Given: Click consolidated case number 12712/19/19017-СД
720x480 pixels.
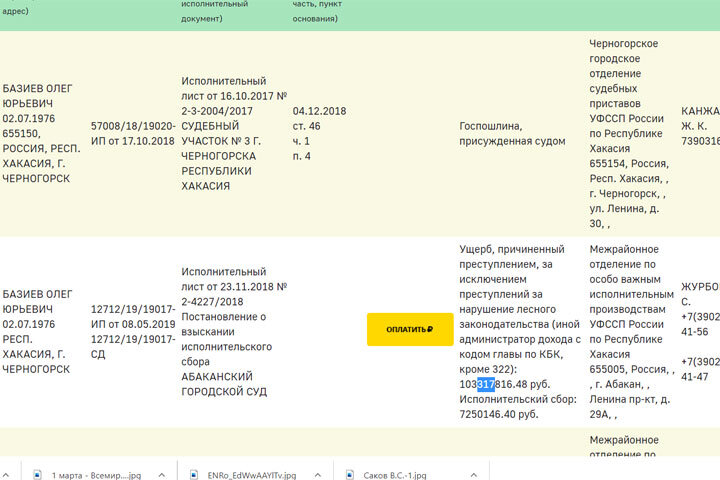Looking at the screenshot, I should coord(133,346).
